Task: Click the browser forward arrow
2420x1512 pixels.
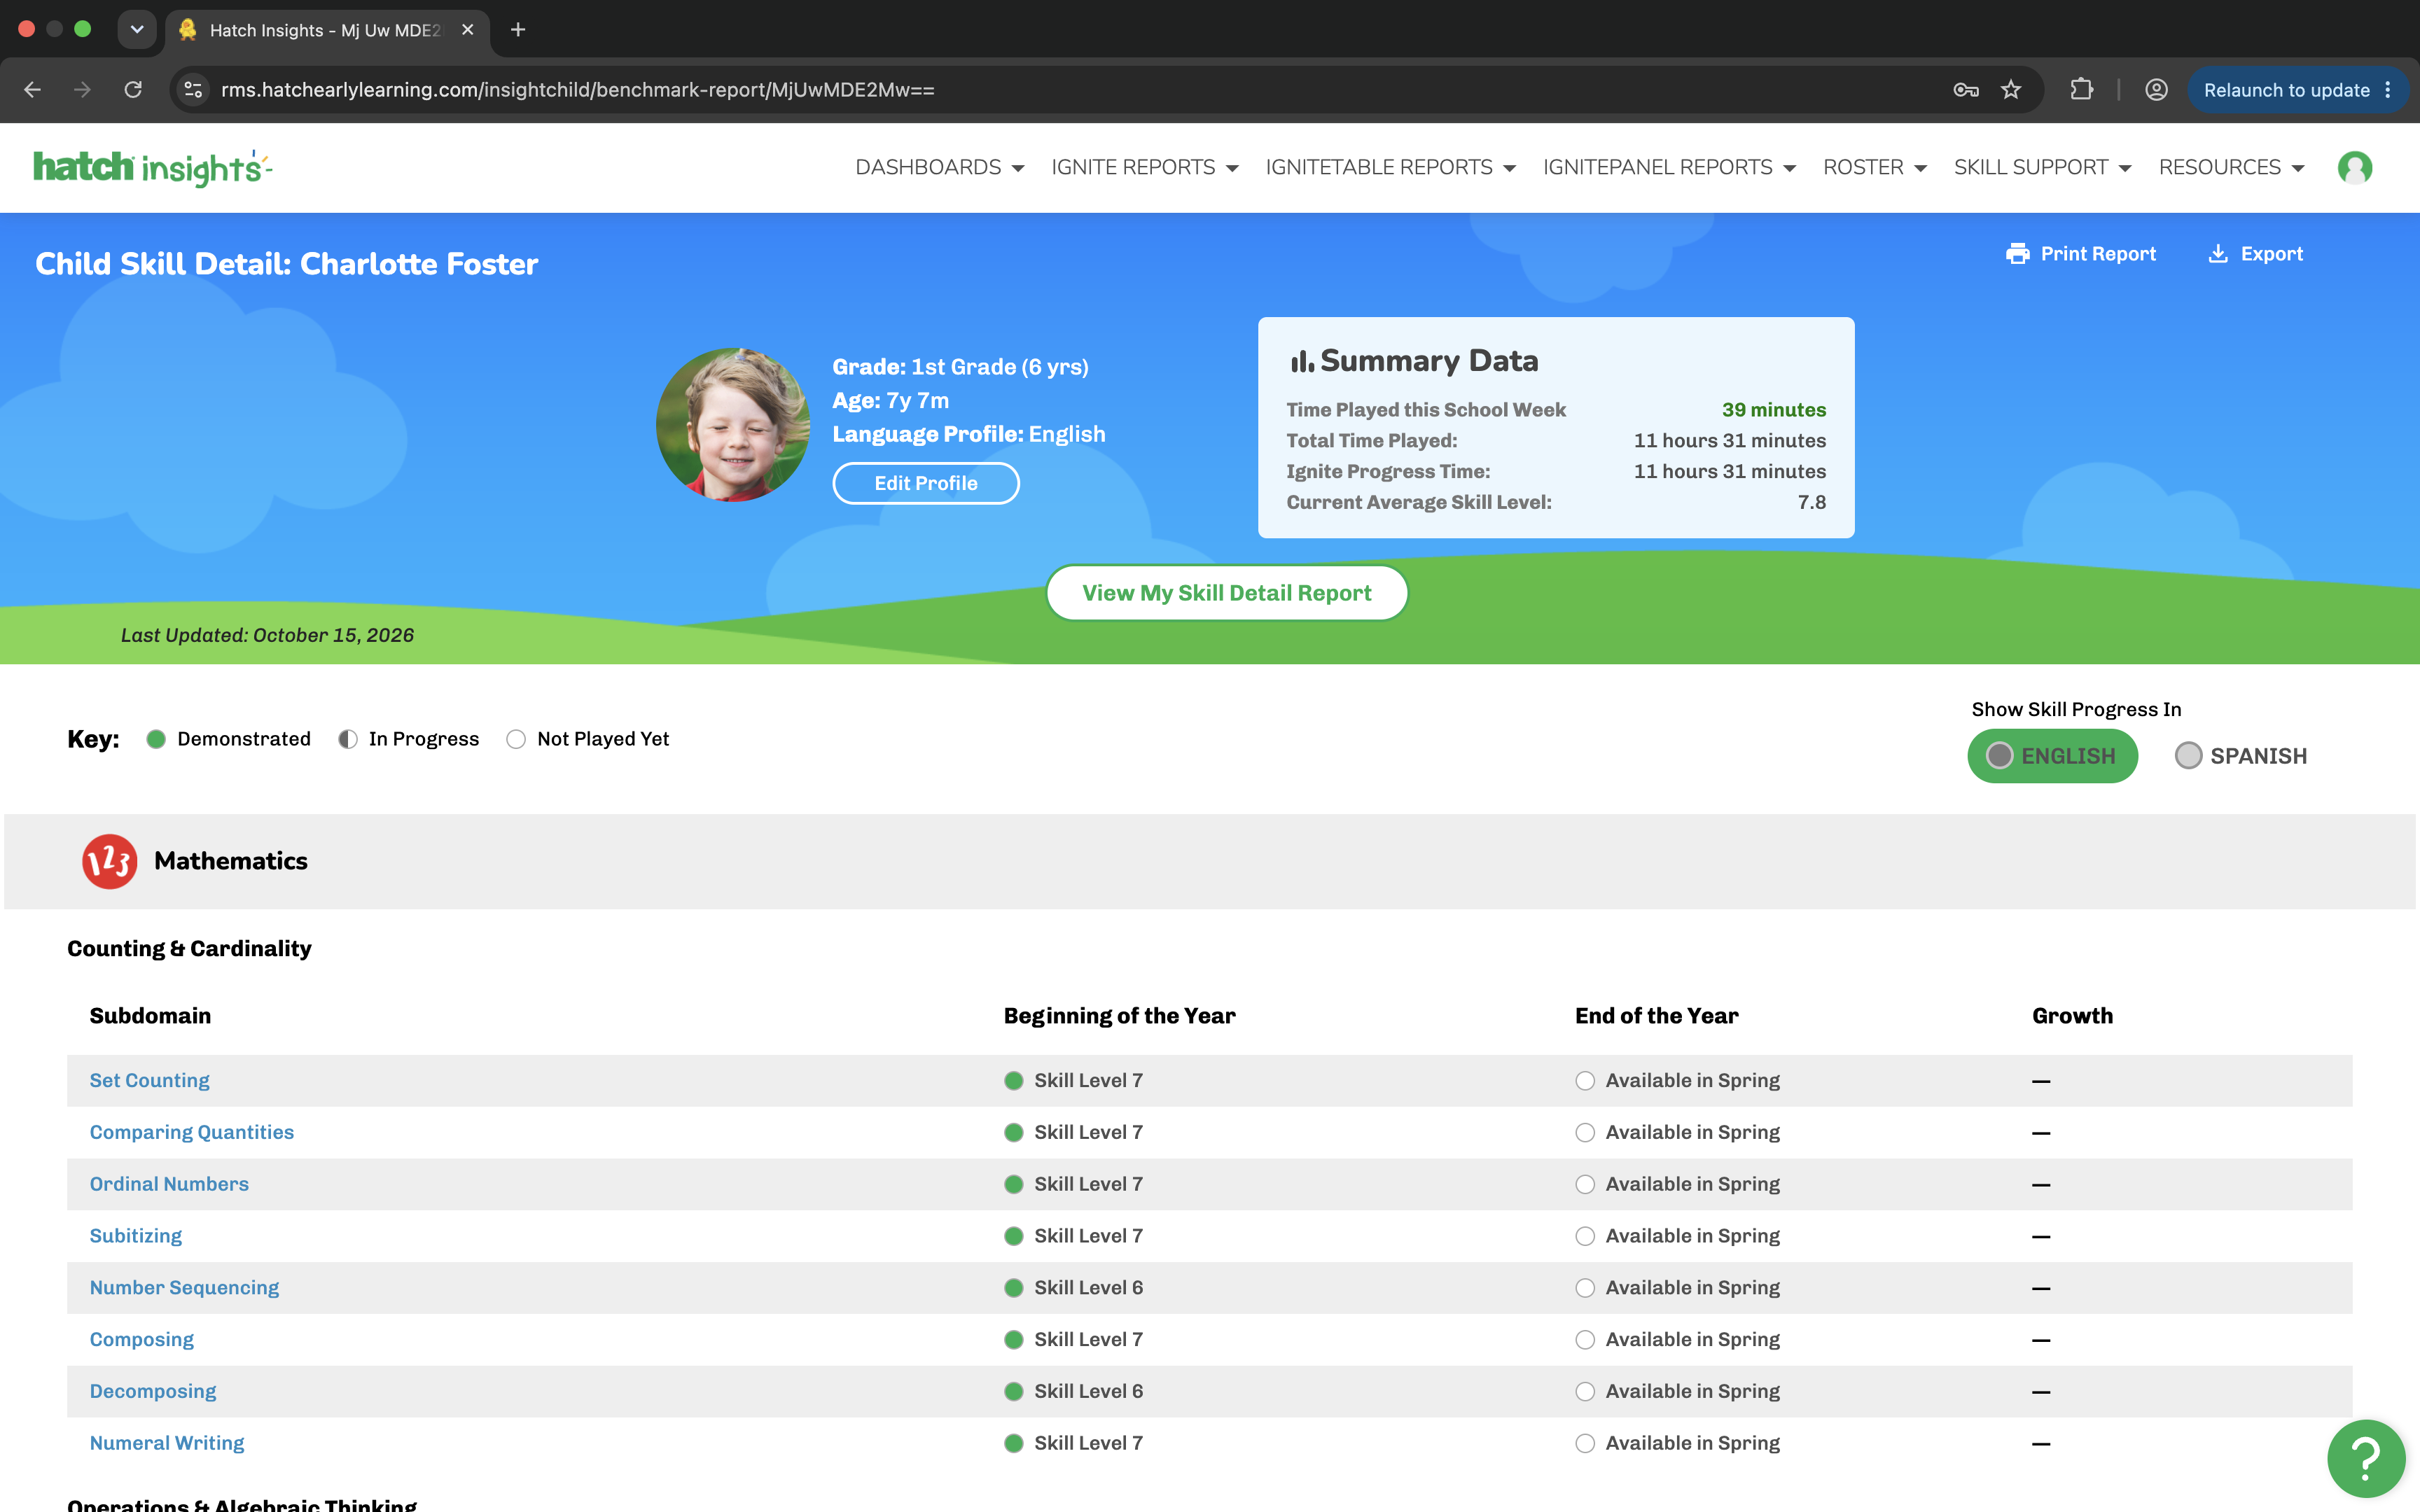Action: click(x=82, y=90)
